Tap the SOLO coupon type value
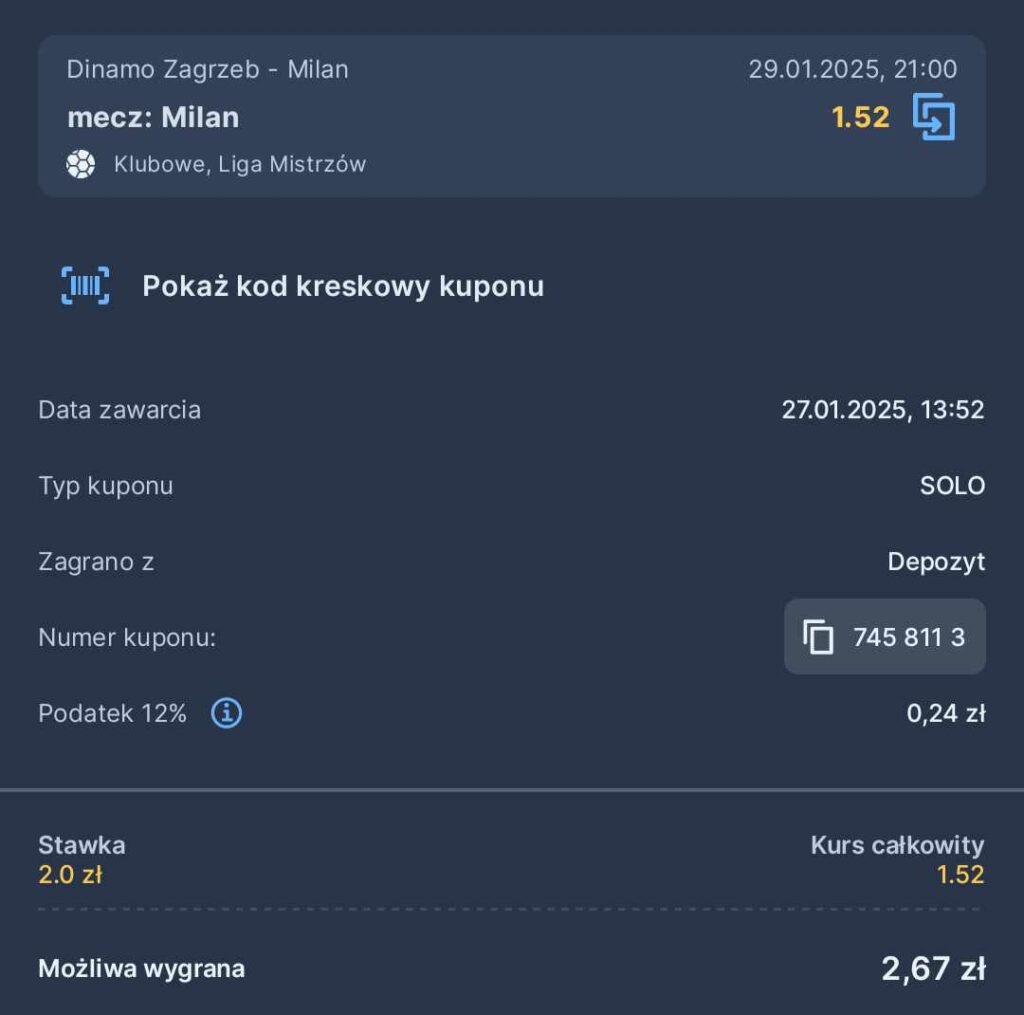 (x=952, y=486)
